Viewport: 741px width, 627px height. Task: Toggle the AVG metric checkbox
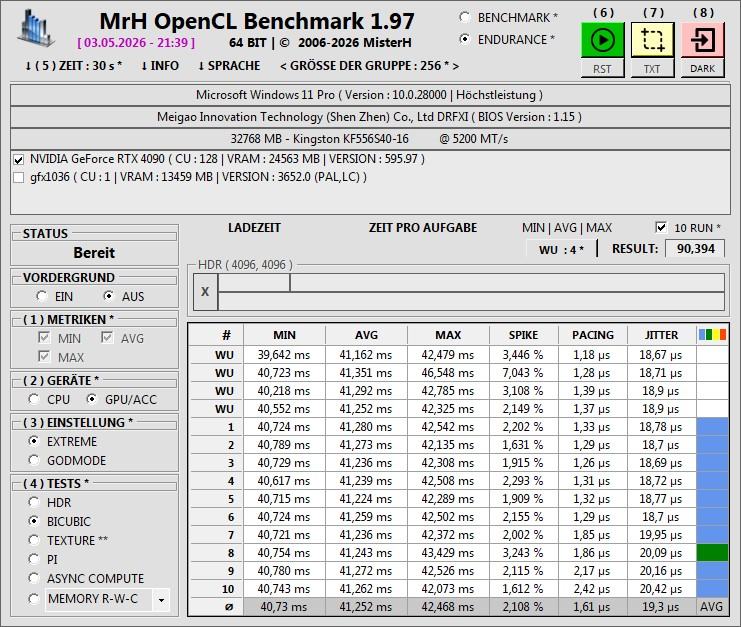pos(107,337)
